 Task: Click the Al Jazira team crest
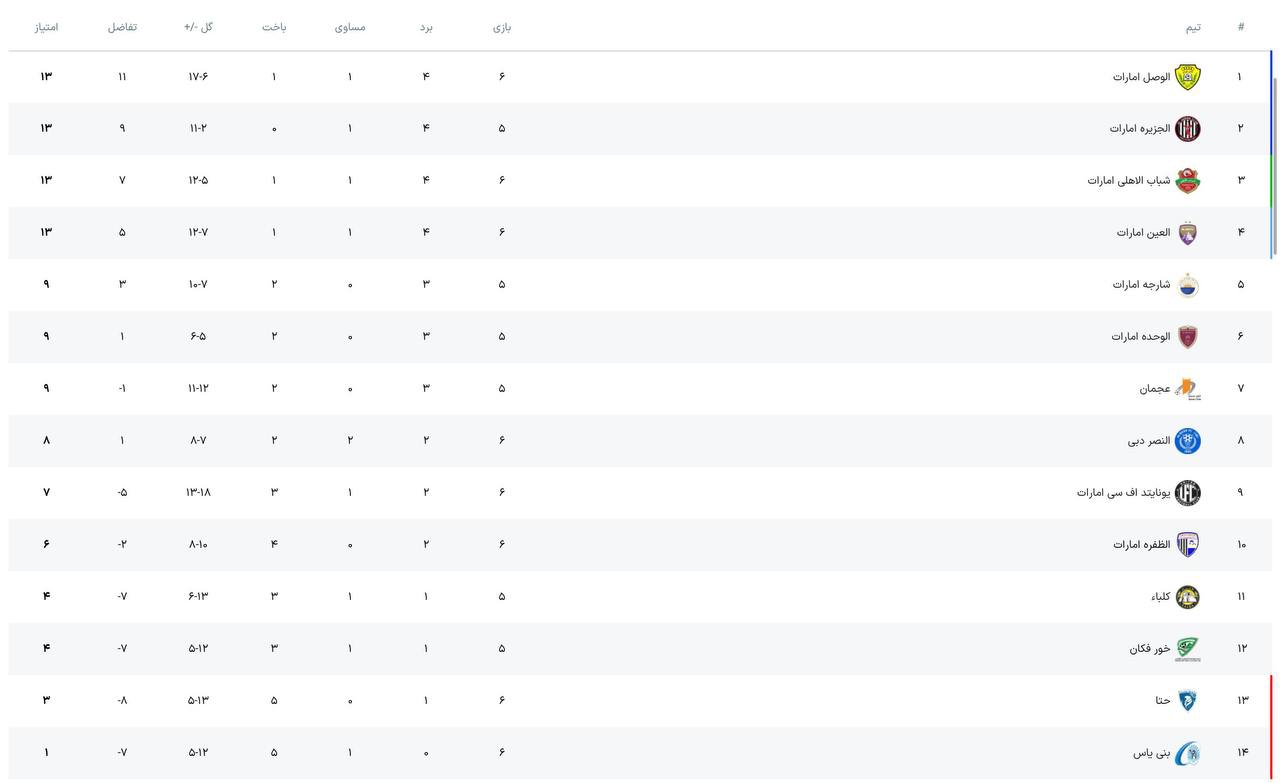click(1187, 129)
